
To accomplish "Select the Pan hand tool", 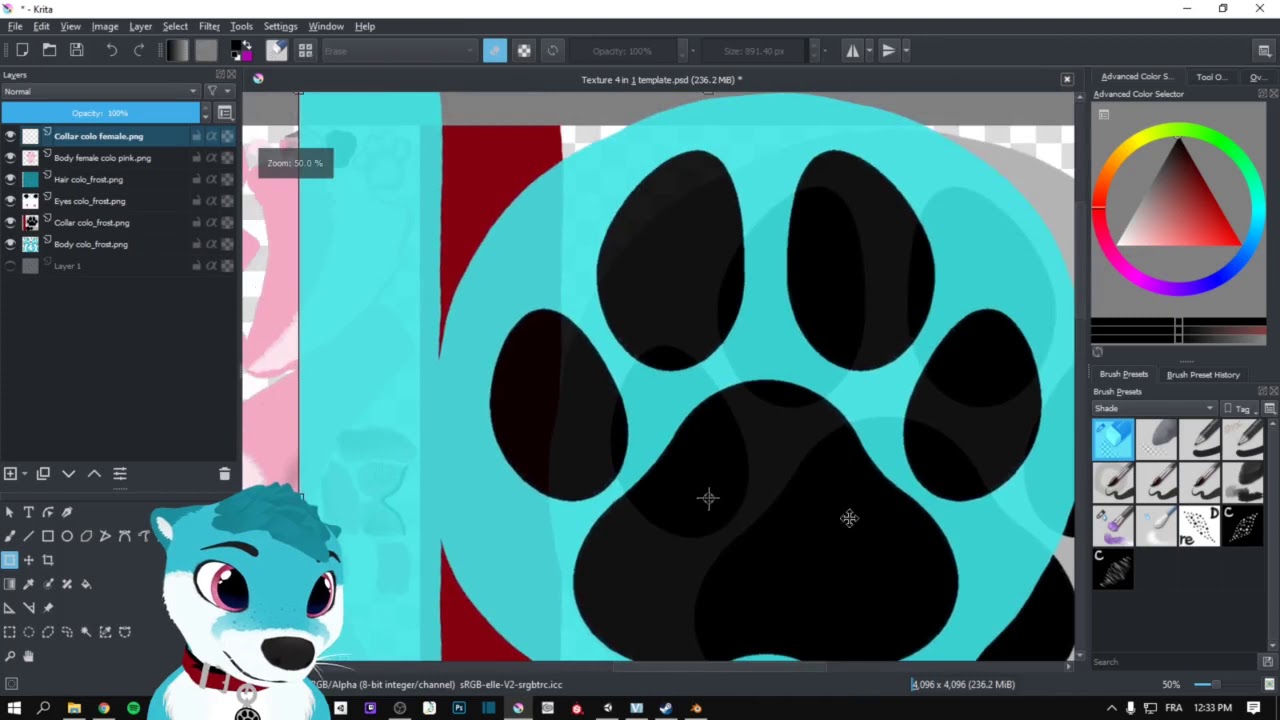I will (x=28, y=656).
